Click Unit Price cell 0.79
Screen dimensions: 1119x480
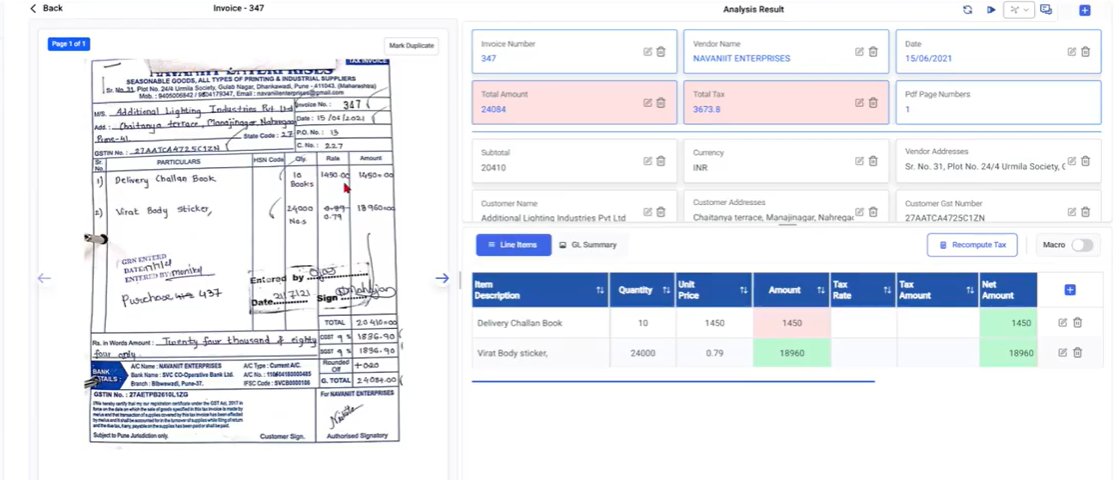pos(714,352)
